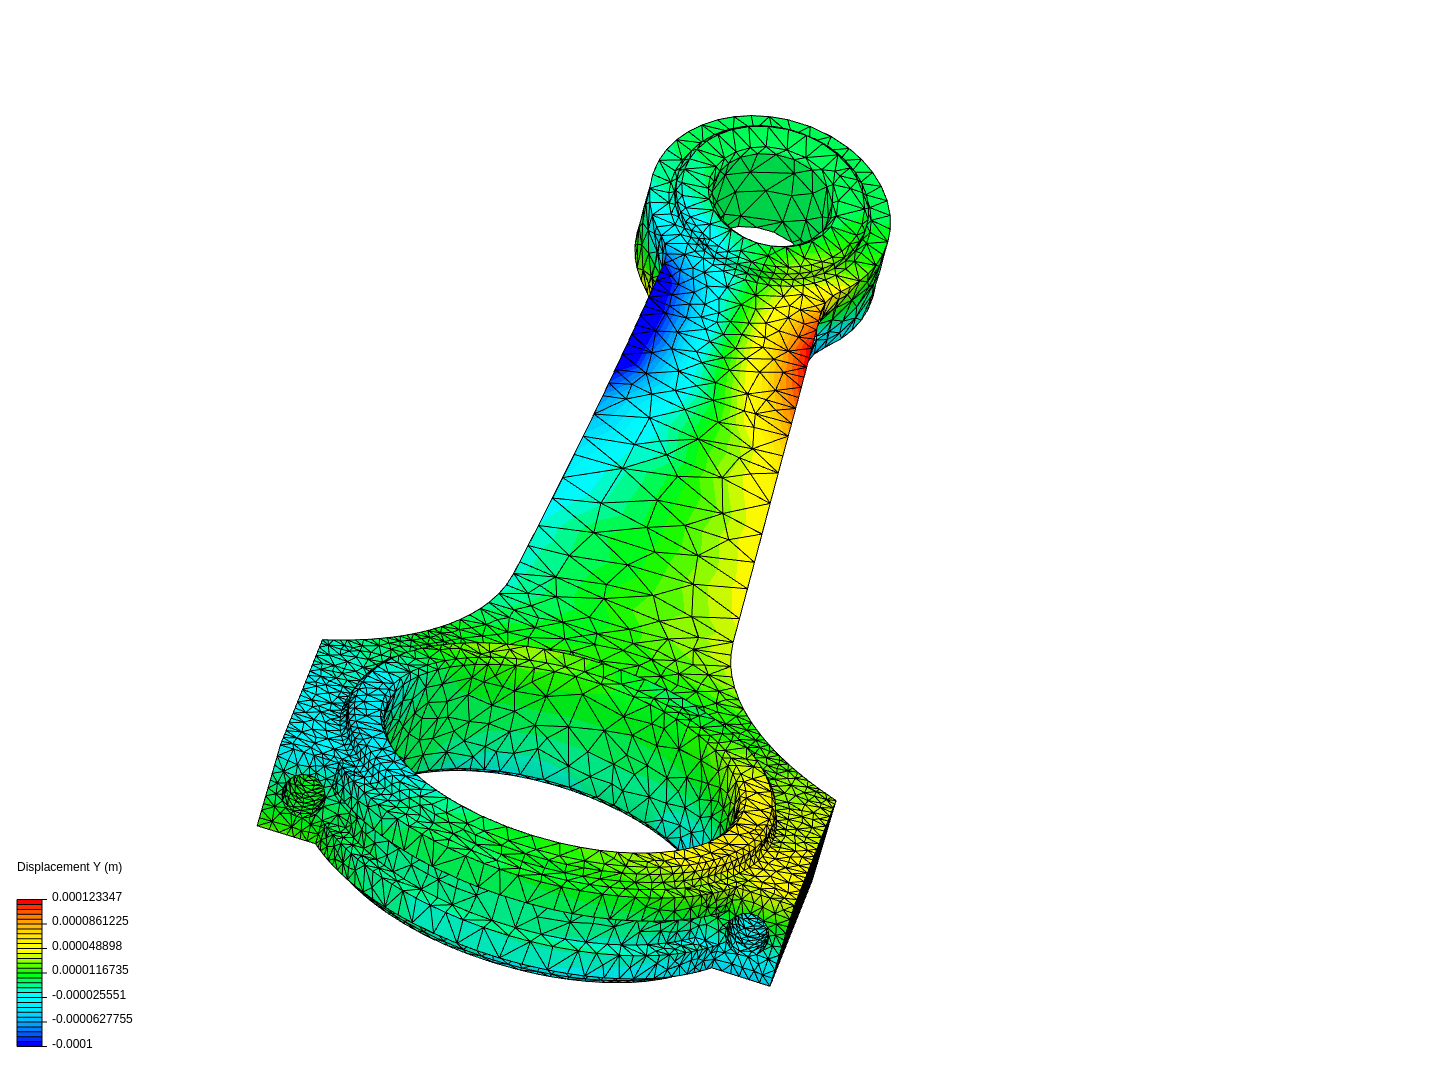This screenshot has width=1440, height=1080.
Task: Click the legend value -0.0000627755
Action: pyautogui.click(x=92, y=1019)
